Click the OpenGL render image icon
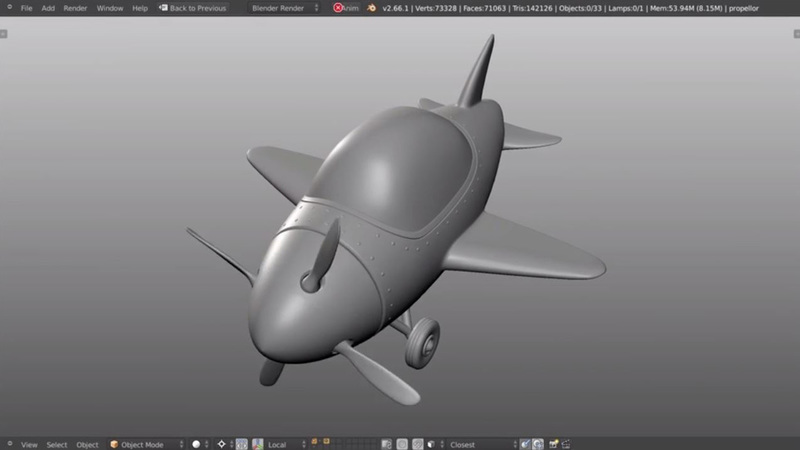The image size is (800, 450). tap(552, 444)
